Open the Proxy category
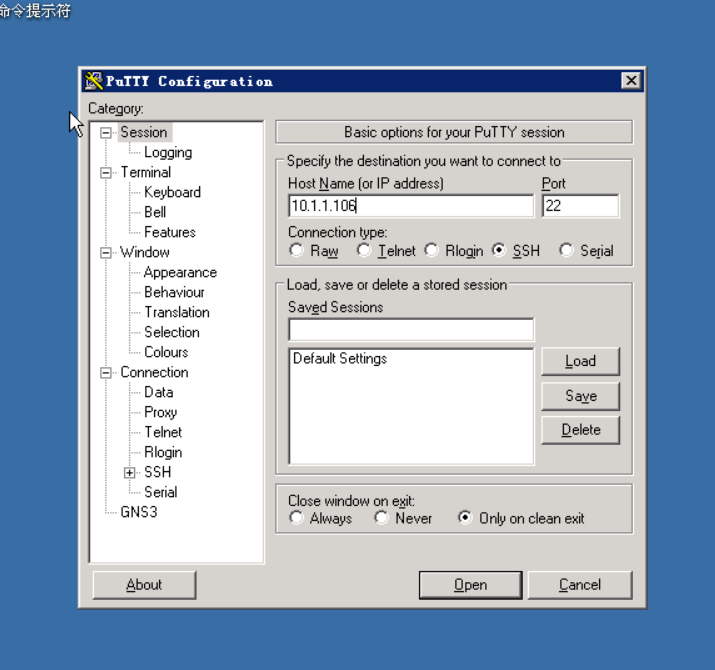Viewport: 715px width, 670px height. tap(161, 412)
